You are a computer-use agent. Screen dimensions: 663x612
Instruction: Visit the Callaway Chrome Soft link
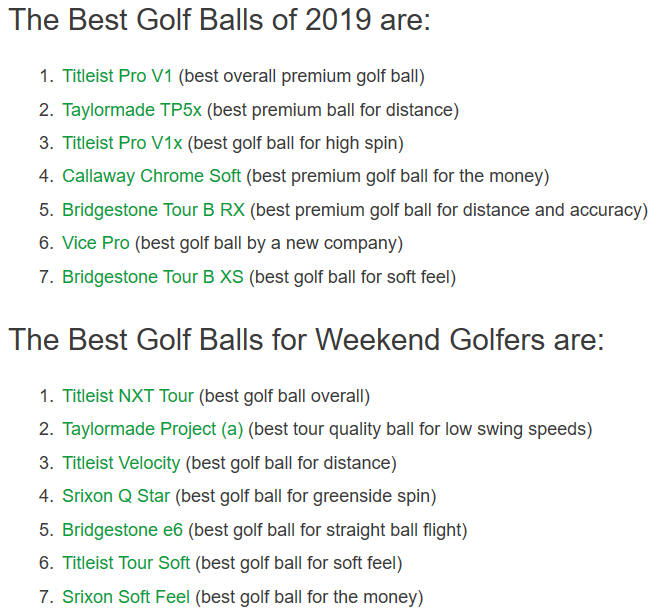151,176
